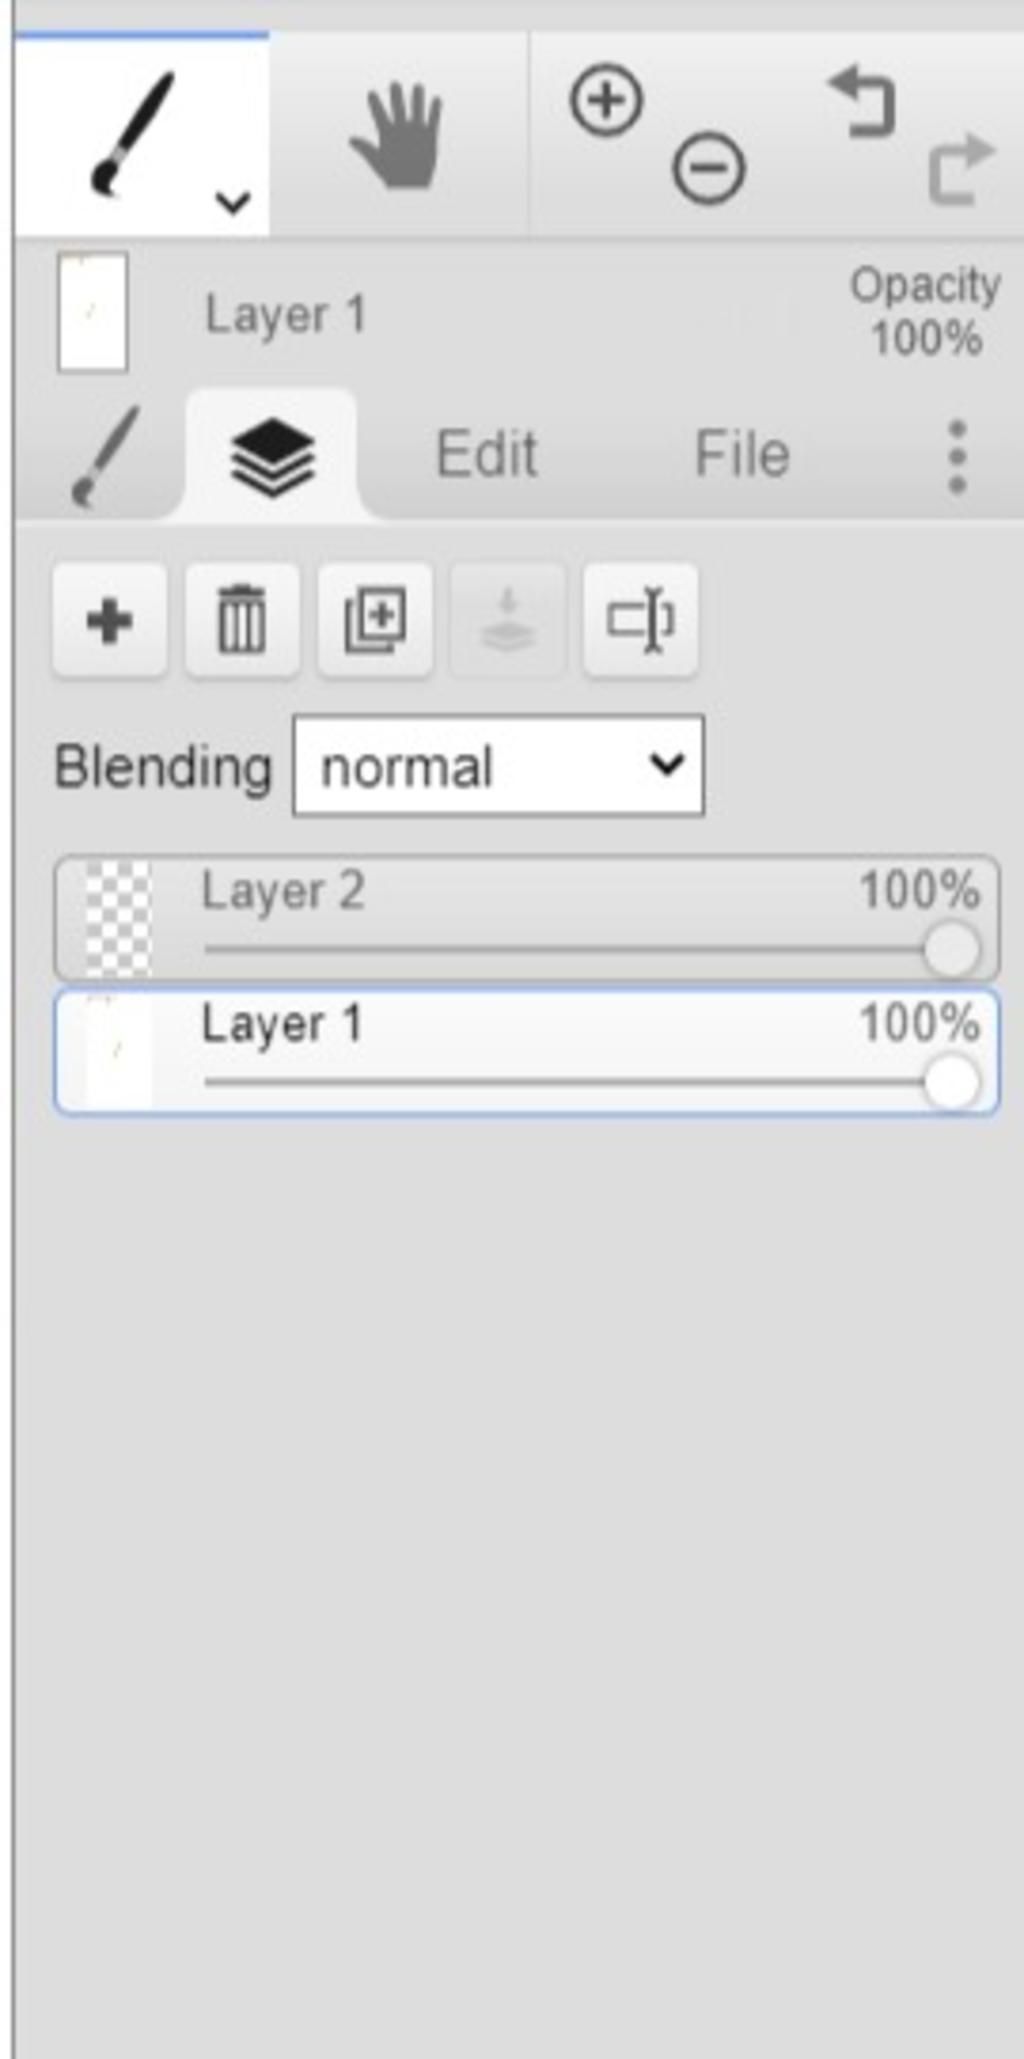The image size is (1024, 2059).
Task: Rename layer using the rename icon
Action: click(x=640, y=621)
